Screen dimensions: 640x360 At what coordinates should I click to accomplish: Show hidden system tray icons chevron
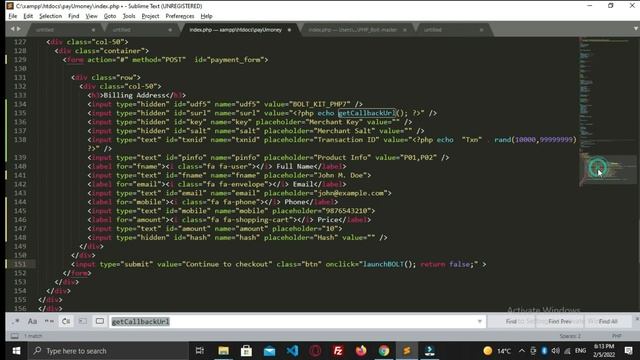[x=522, y=351]
